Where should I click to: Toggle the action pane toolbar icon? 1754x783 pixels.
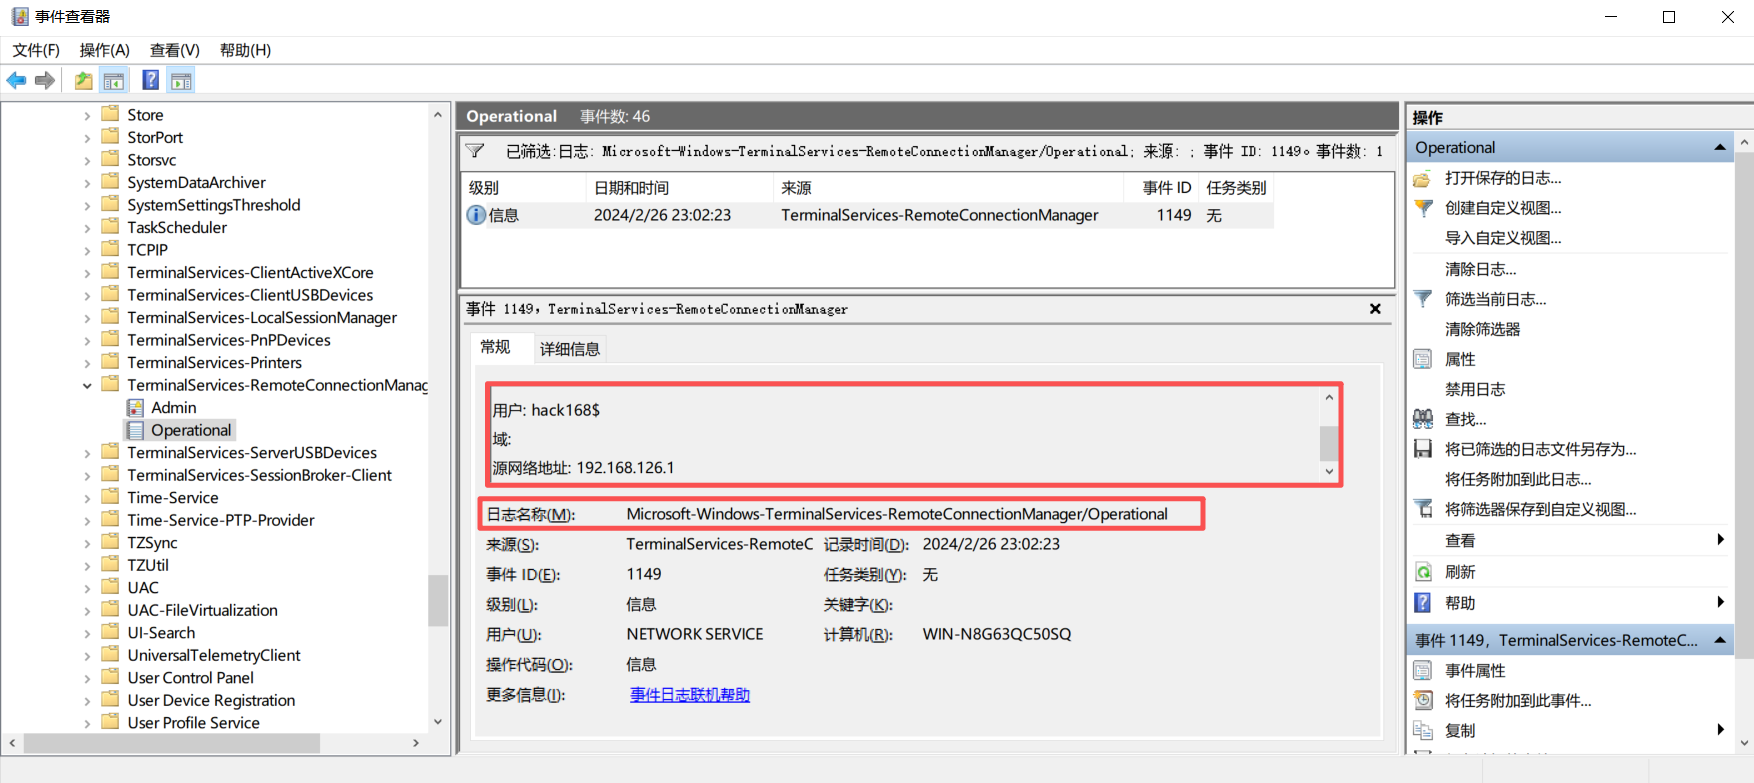click(181, 81)
